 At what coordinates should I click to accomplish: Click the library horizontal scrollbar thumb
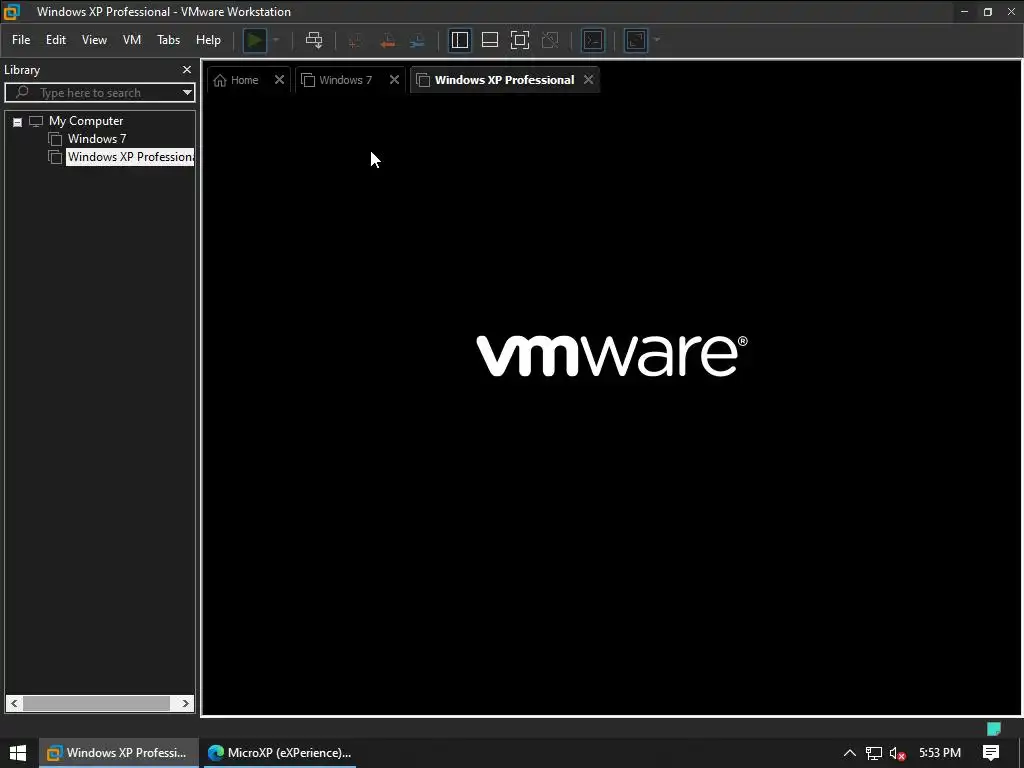coord(97,703)
